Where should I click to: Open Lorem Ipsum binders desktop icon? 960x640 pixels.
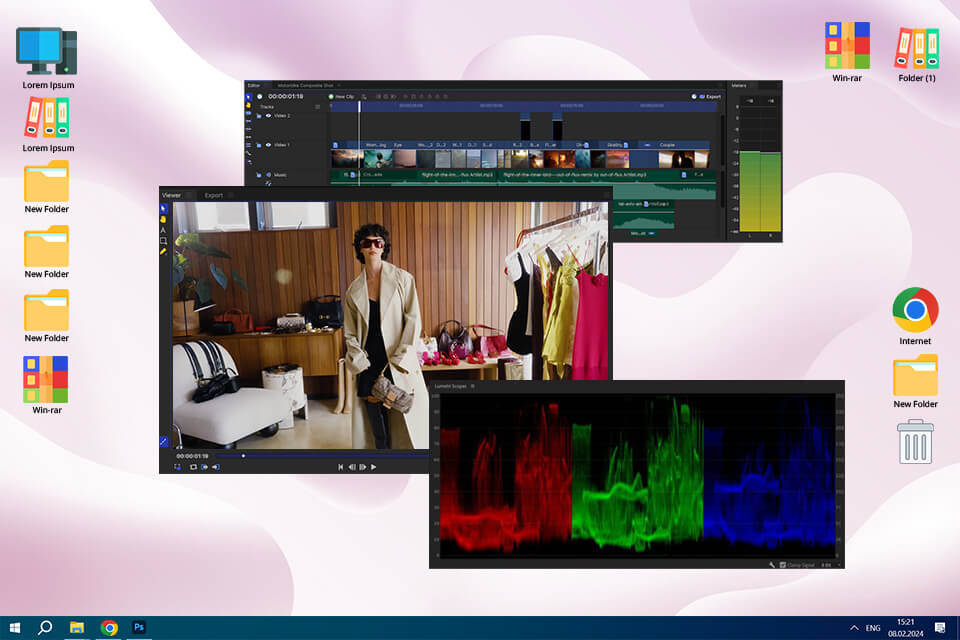click(48, 126)
